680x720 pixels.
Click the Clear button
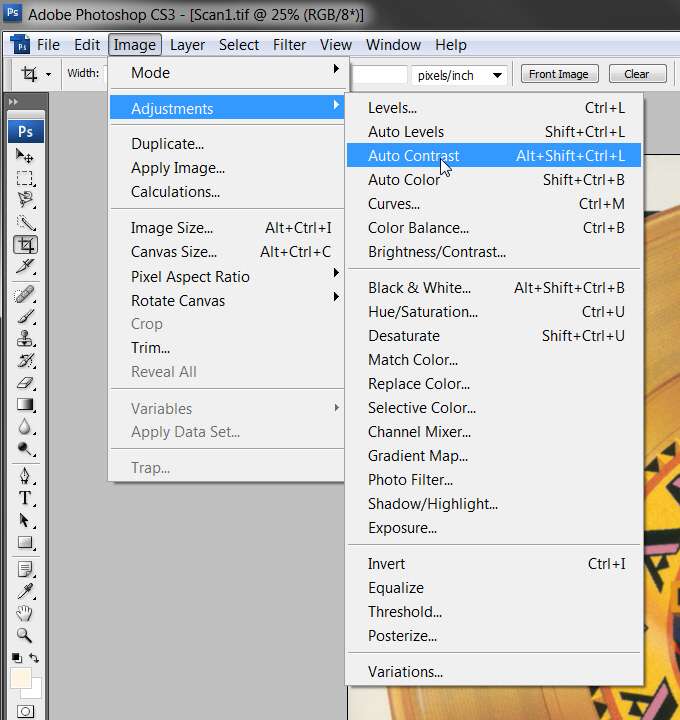637,74
